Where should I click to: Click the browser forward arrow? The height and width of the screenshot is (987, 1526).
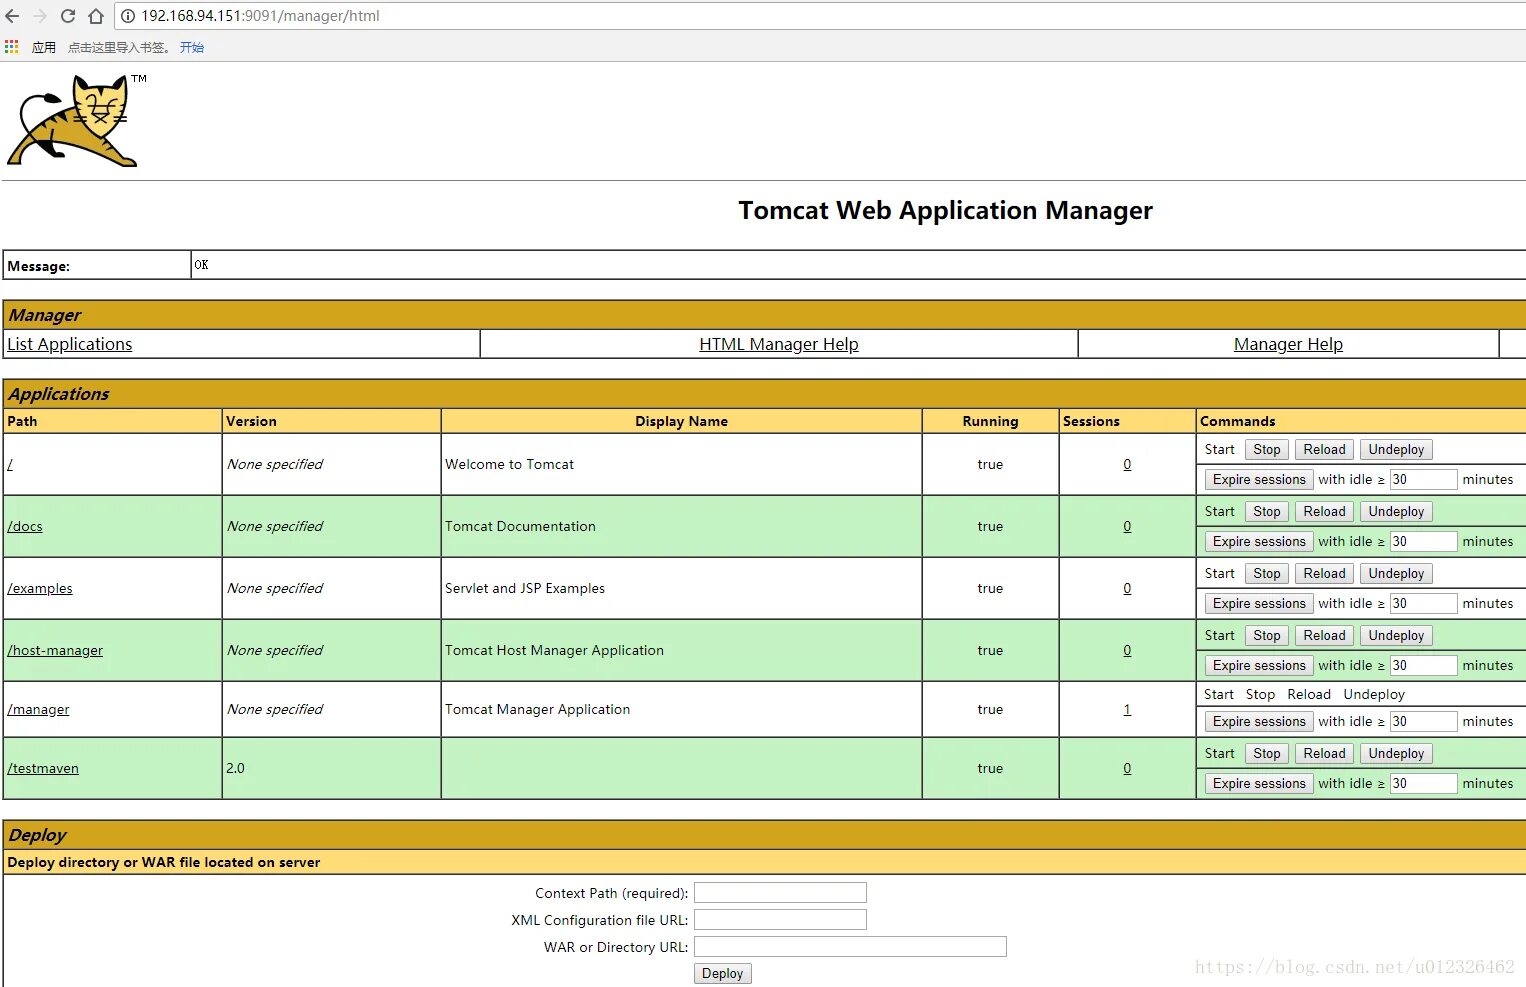point(40,16)
